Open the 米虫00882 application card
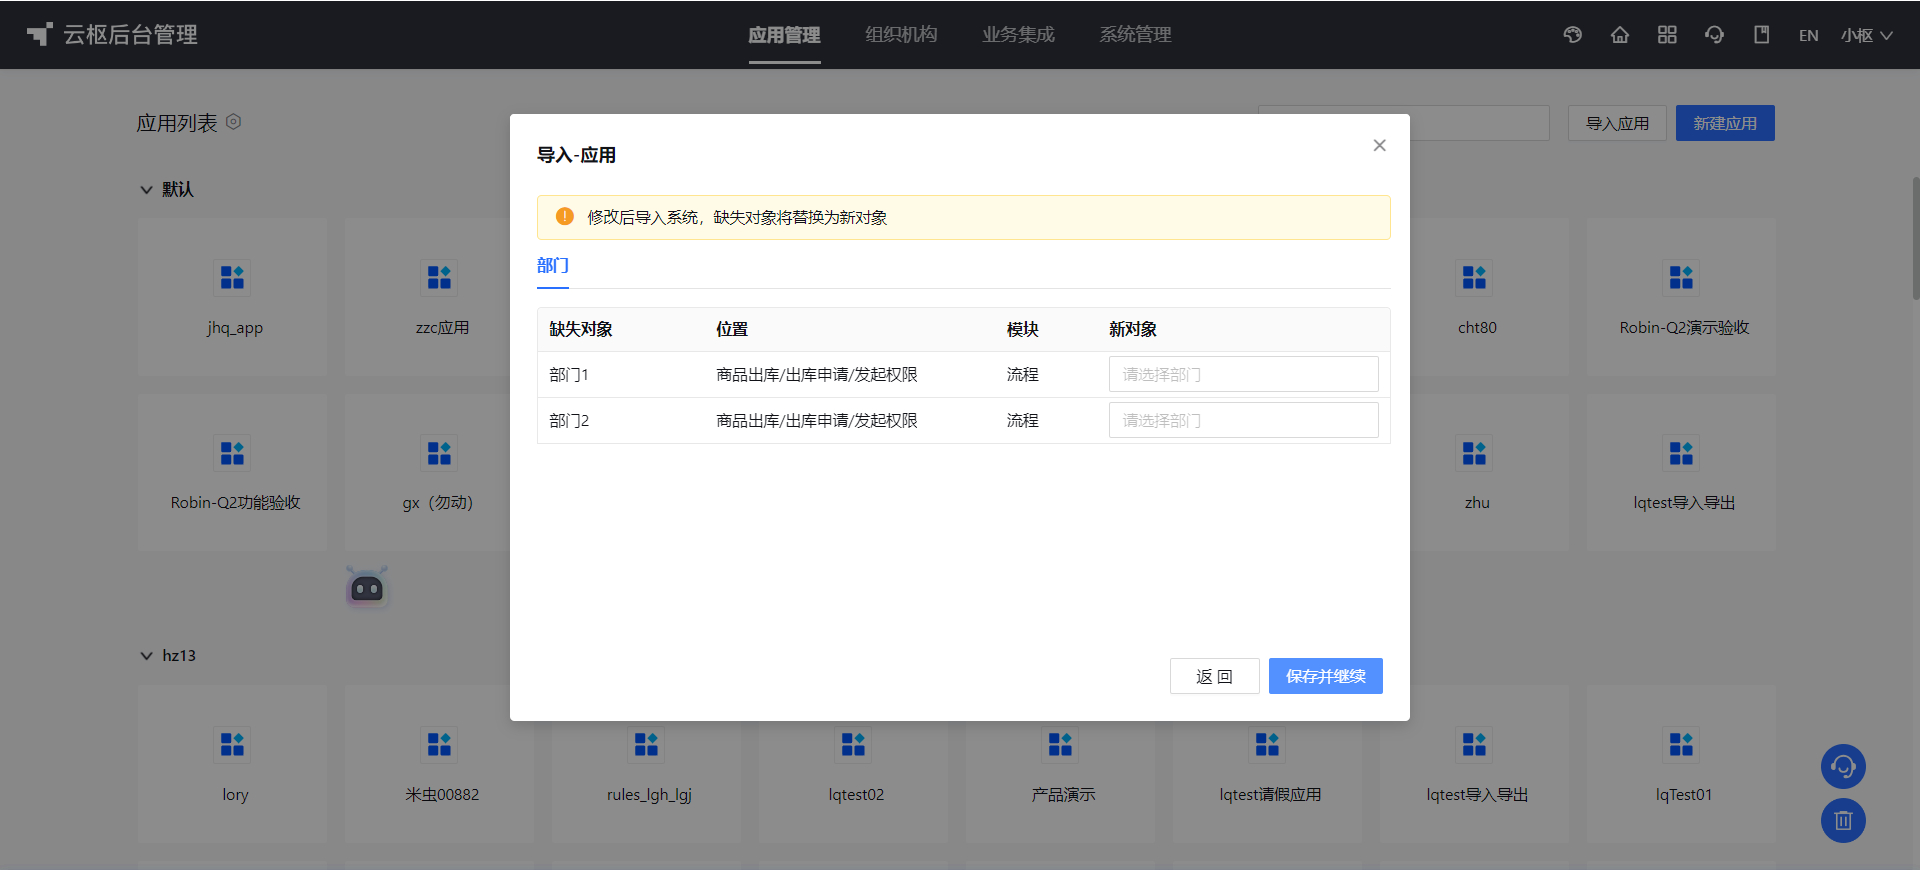This screenshot has height=870, width=1920. 440,764
